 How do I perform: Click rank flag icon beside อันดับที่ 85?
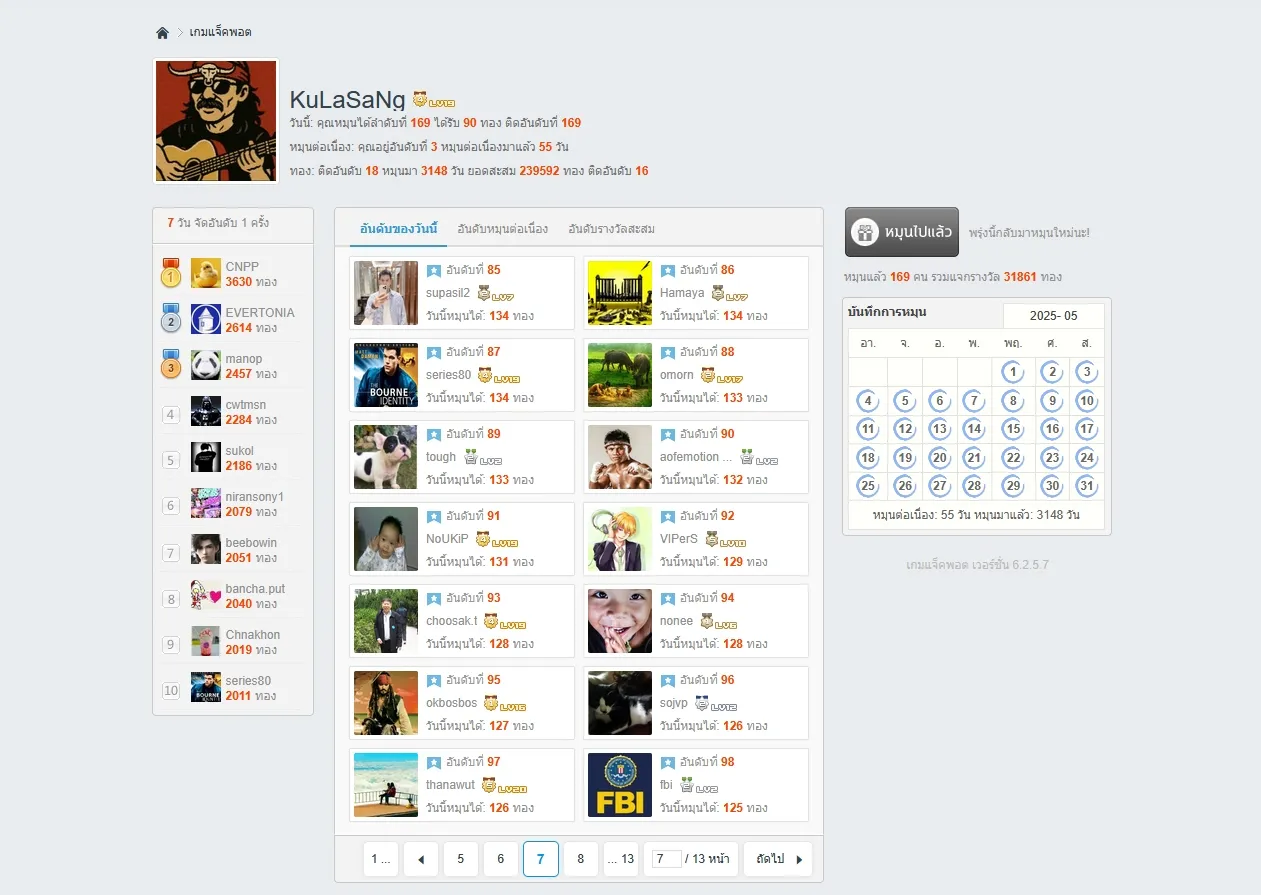[x=433, y=270]
